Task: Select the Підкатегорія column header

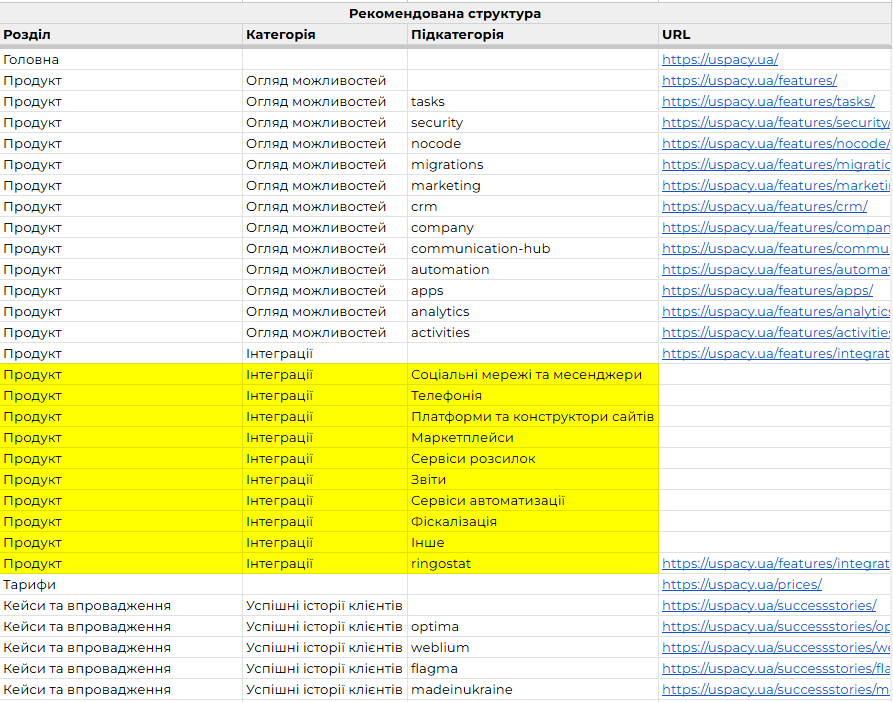Action: [532, 35]
